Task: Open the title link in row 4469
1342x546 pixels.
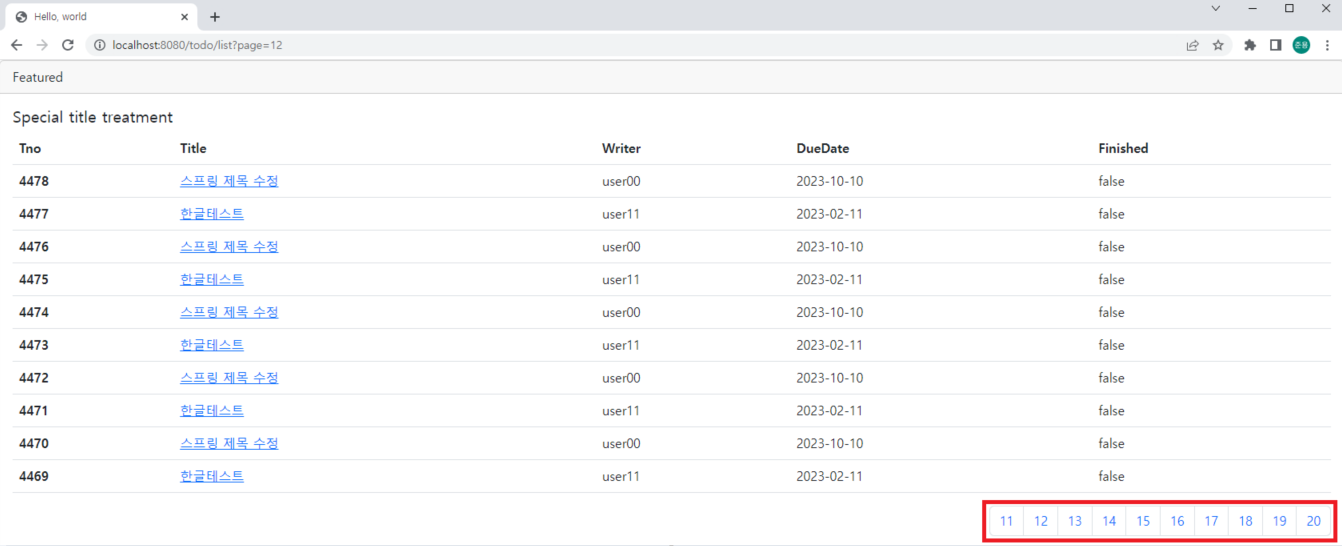Action: 212,476
